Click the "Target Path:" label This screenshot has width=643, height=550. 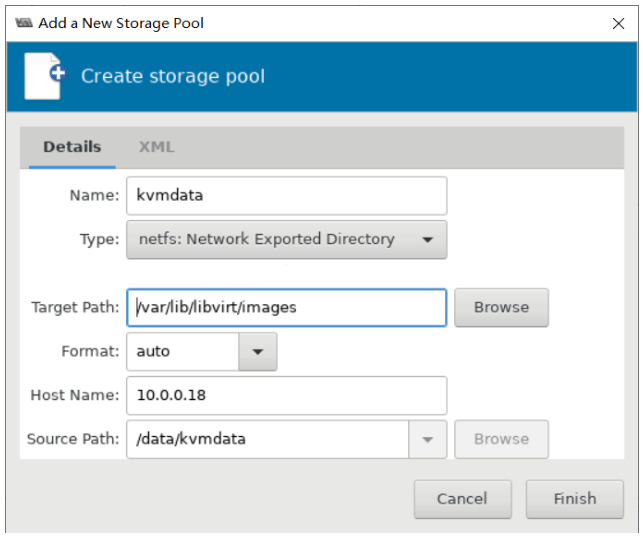(x=75, y=308)
